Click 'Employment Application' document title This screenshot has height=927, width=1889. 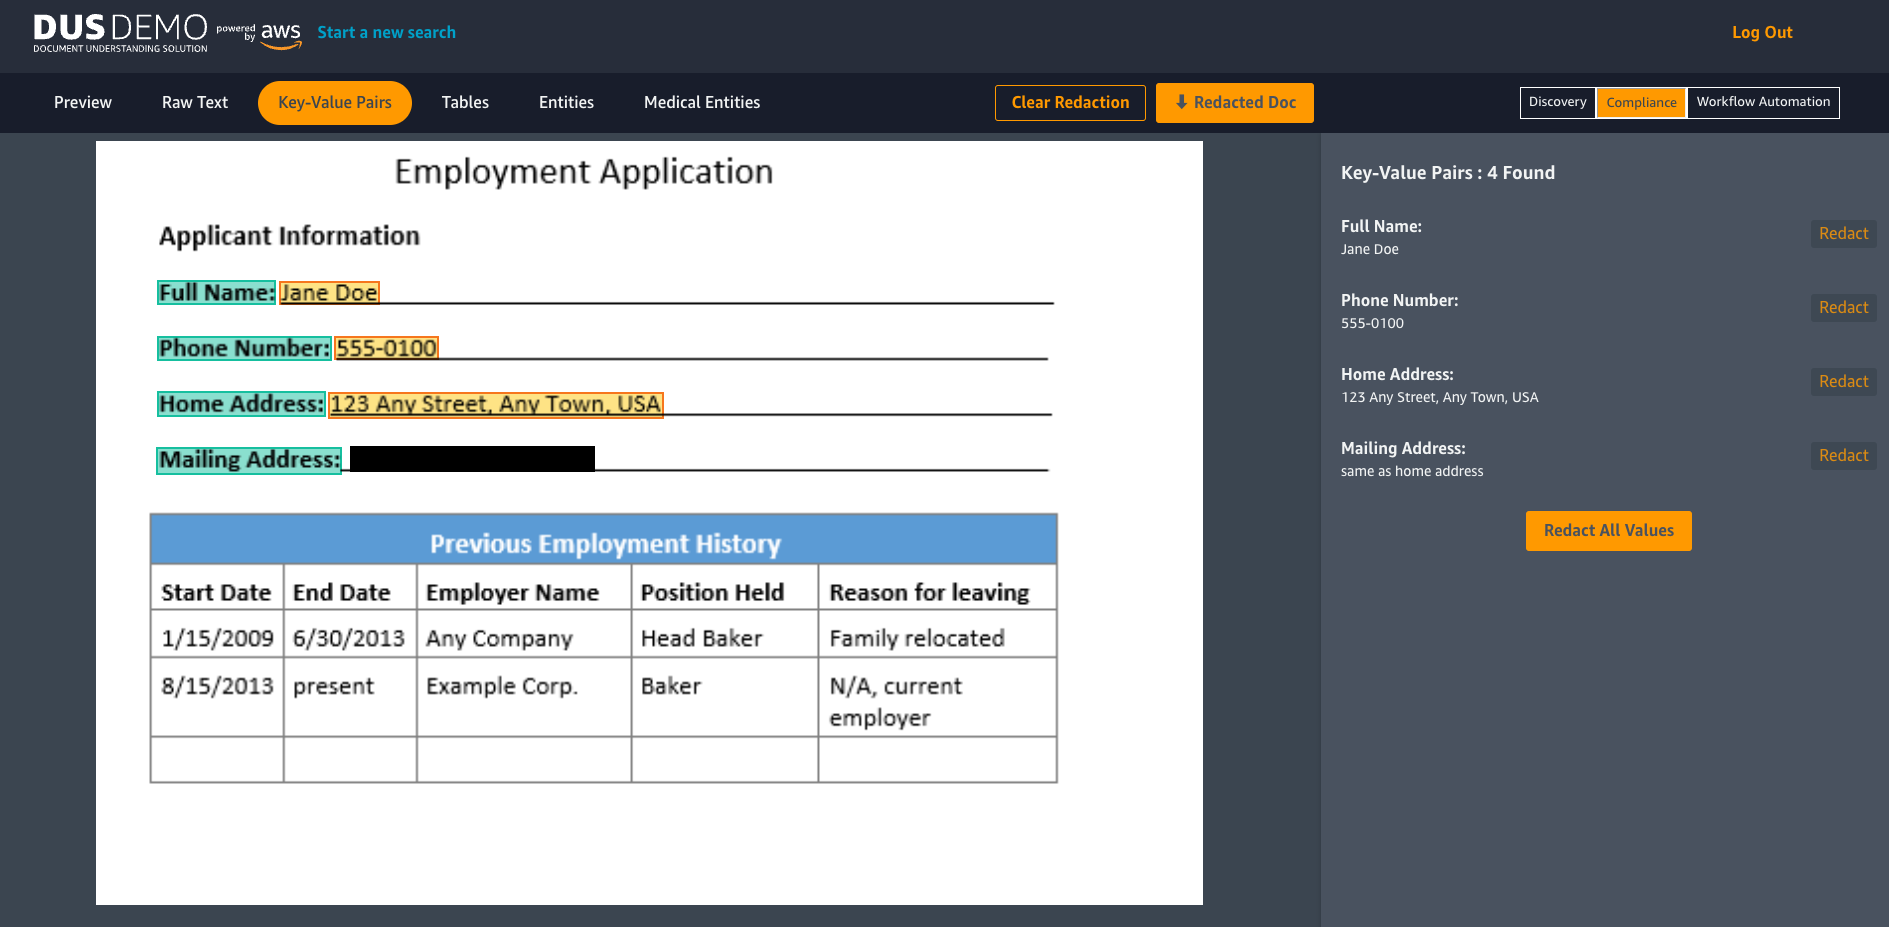(x=583, y=172)
